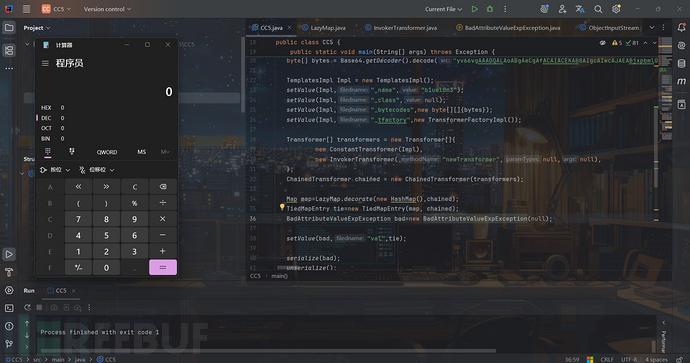Open notifications bell in right sidebar
The width and height of the screenshot is (690, 363).
681,27
